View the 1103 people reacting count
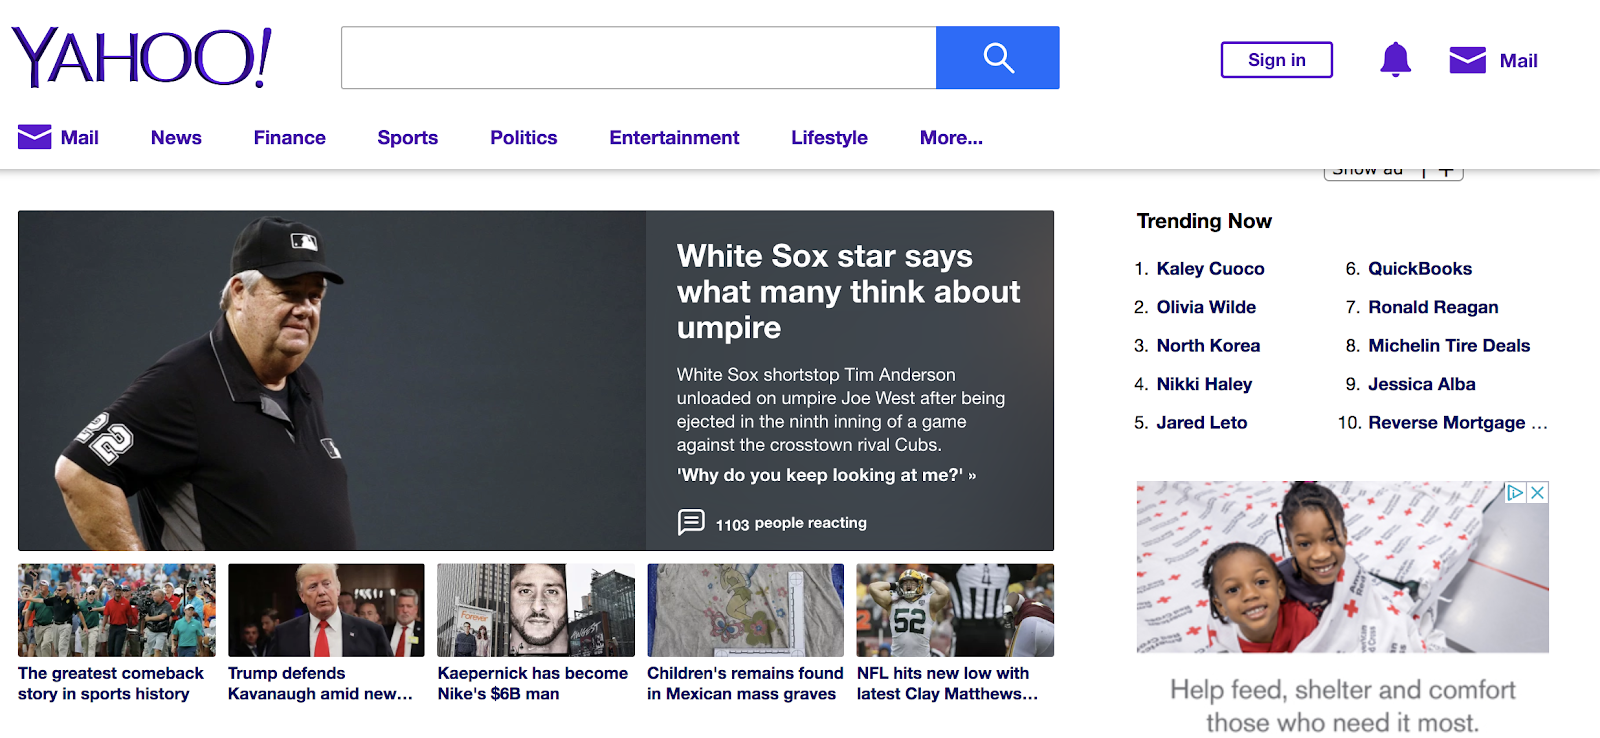This screenshot has width=1600, height=738. pyautogui.click(x=791, y=523)
